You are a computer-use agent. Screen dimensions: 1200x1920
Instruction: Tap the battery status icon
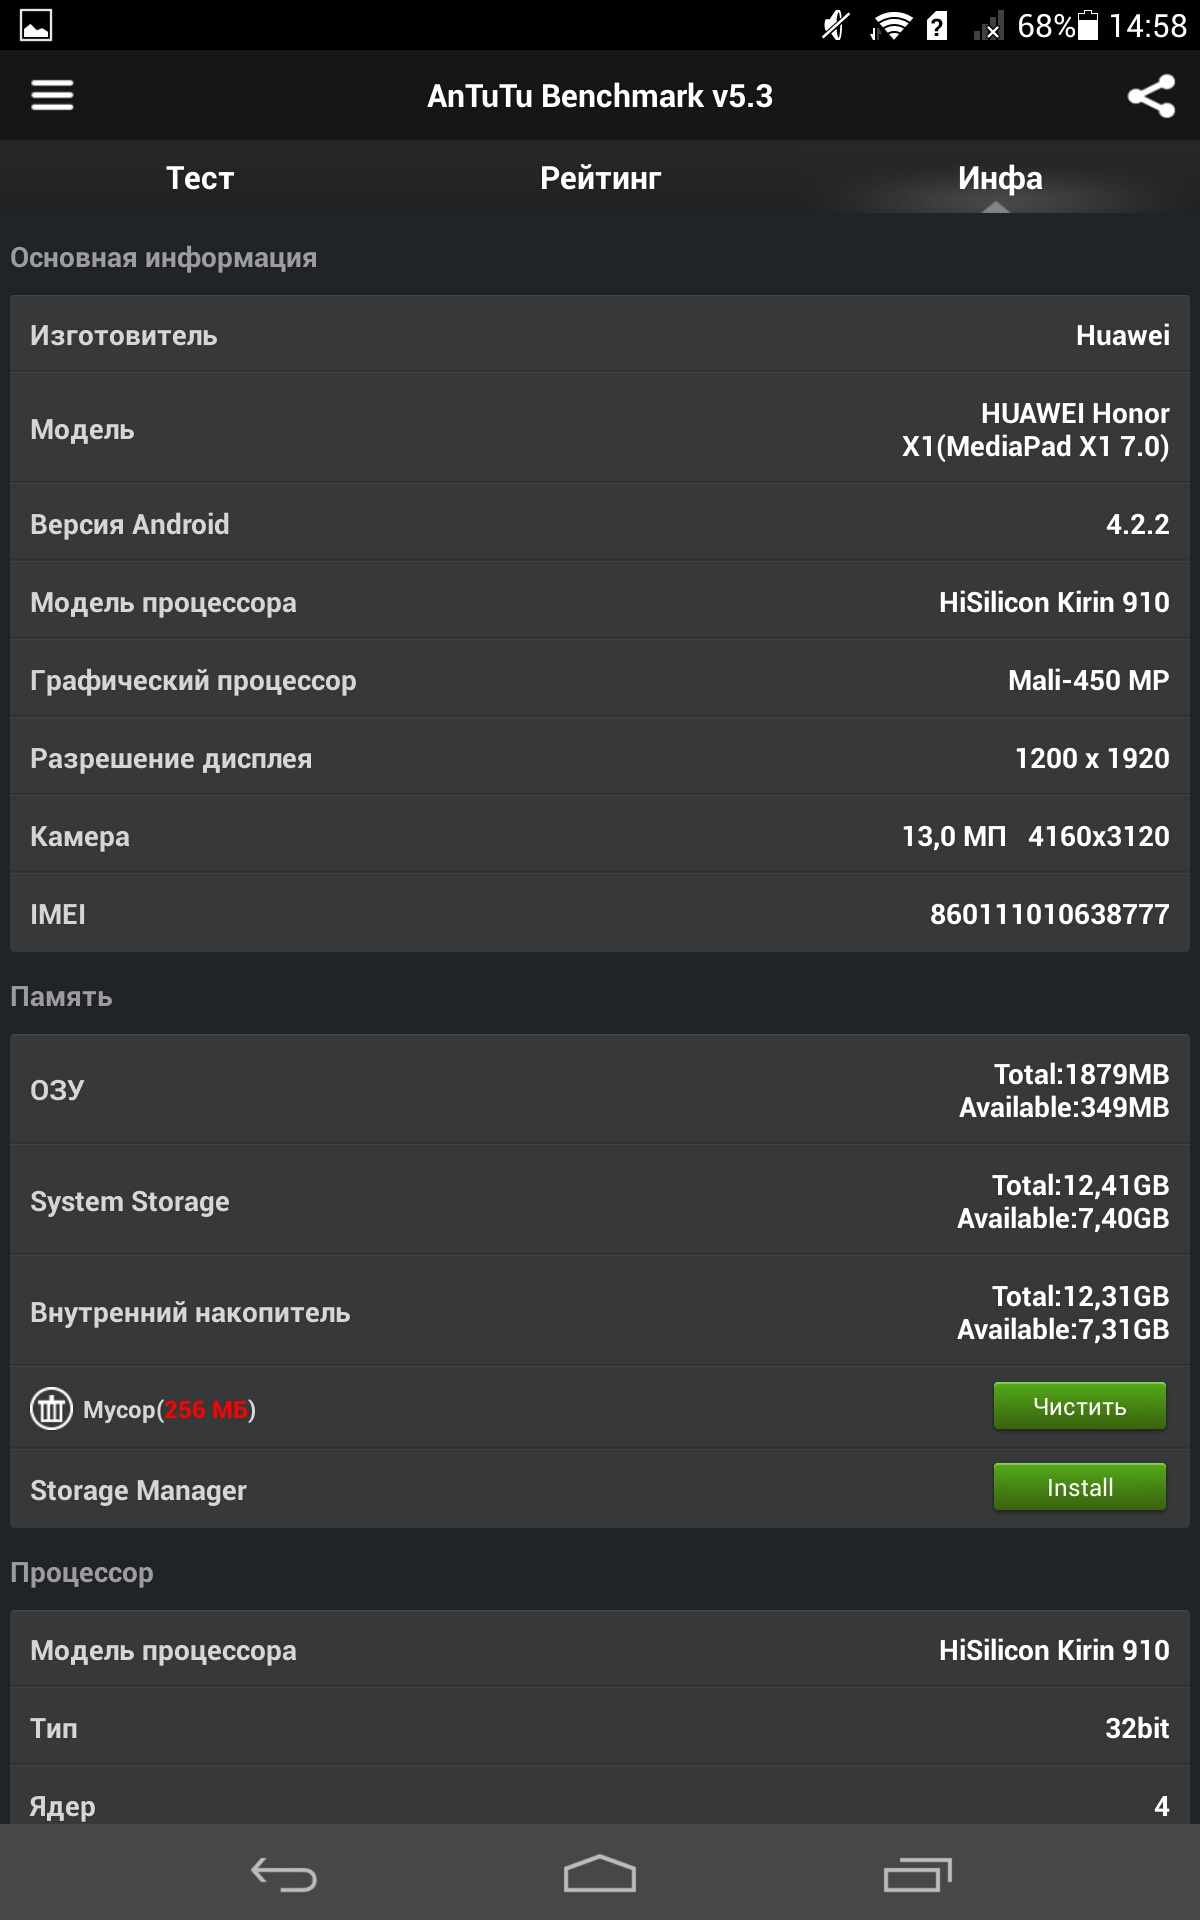tap(1088, 25)
